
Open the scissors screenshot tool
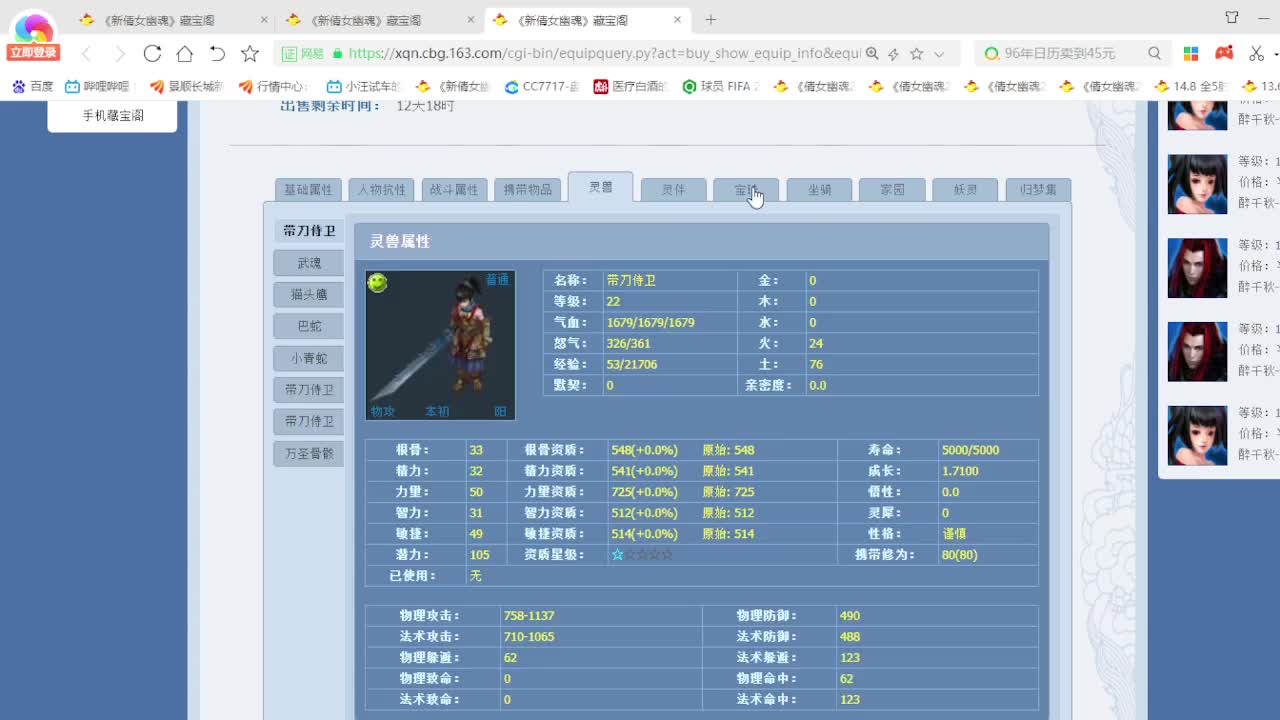pos(1257,53)
